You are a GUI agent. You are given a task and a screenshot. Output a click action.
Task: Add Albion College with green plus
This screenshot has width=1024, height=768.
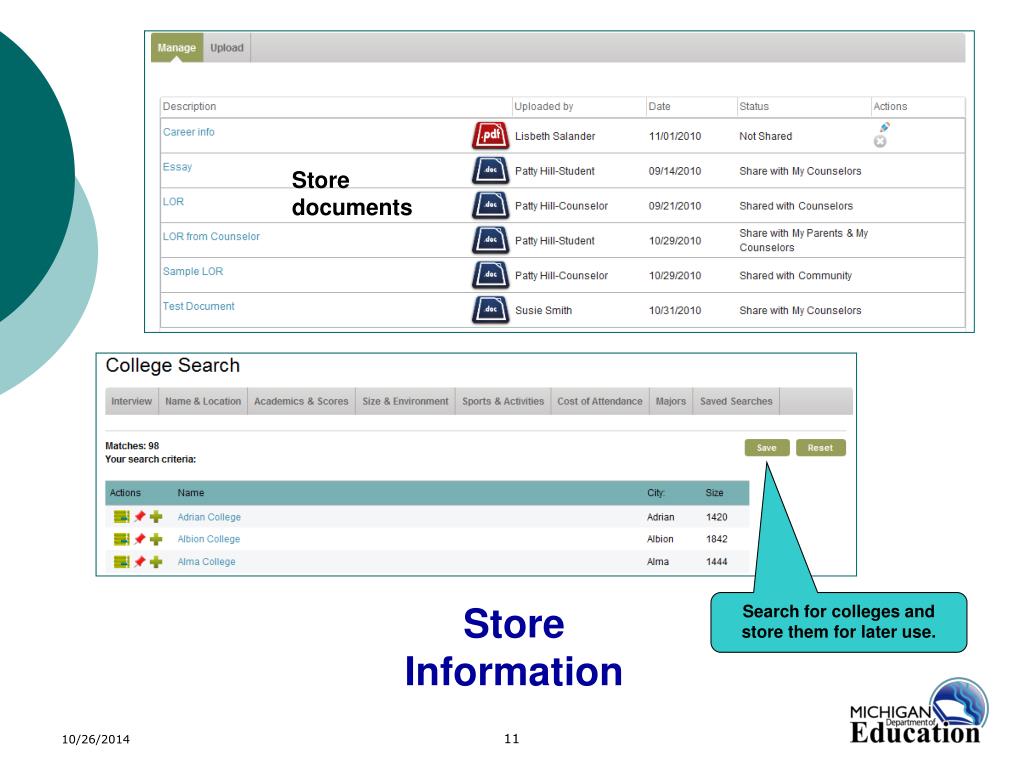click(156, 539)
